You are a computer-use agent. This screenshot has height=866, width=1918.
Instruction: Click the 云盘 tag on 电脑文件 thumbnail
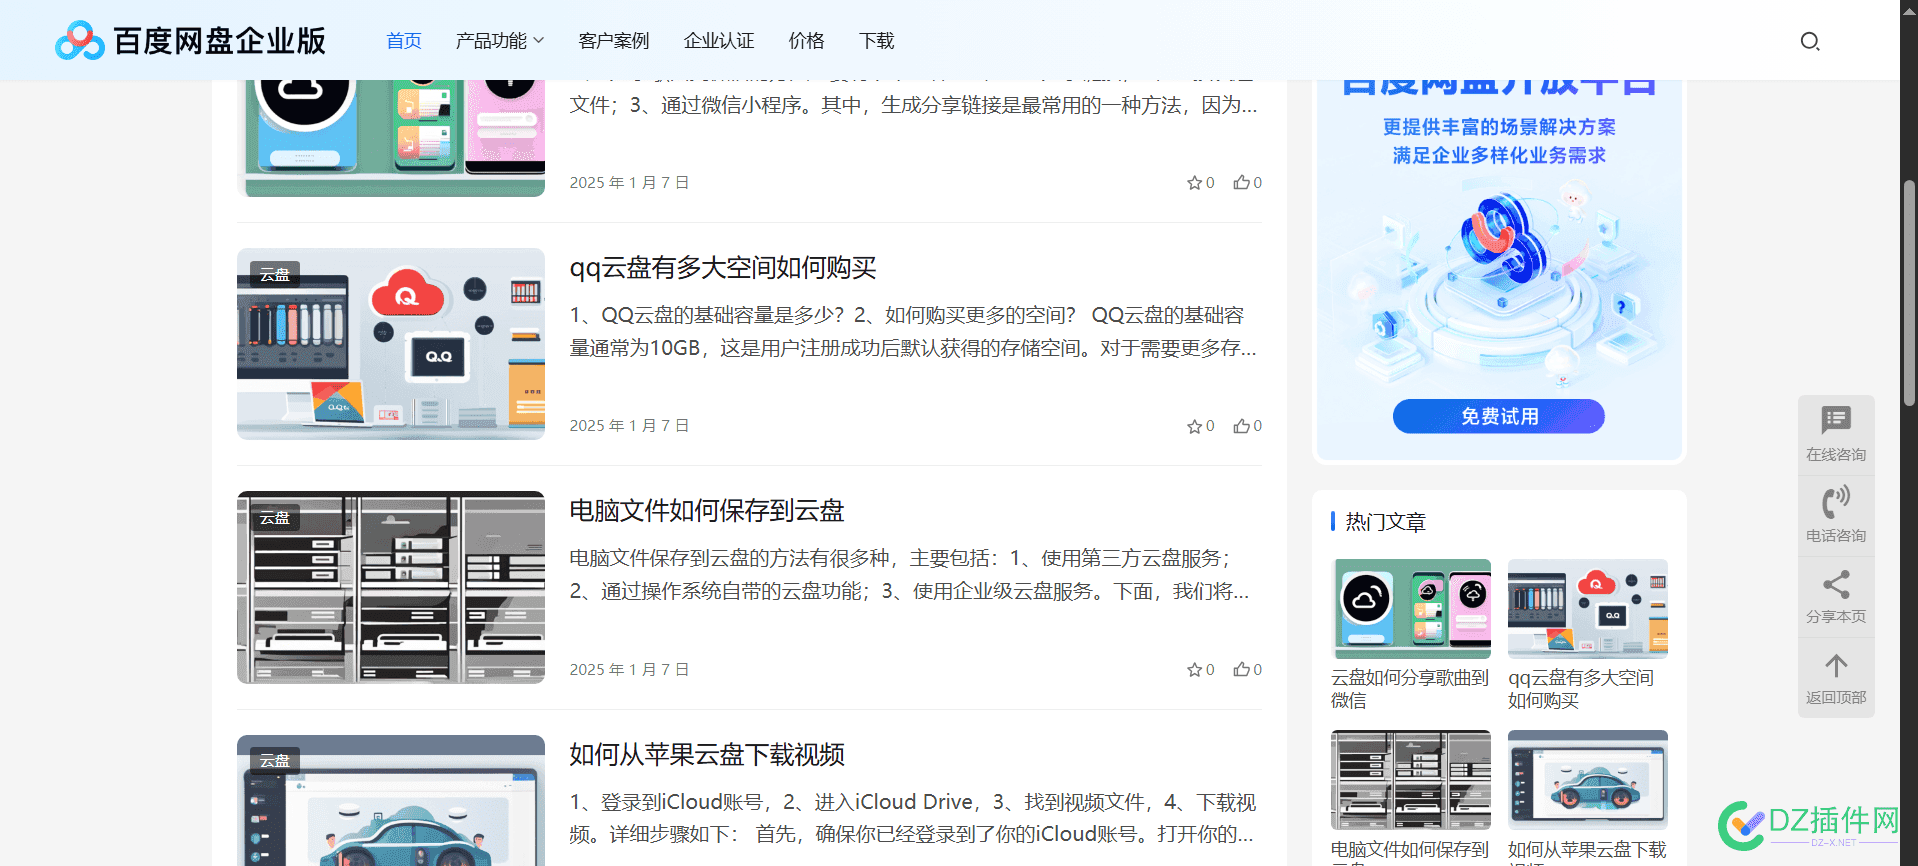(275, 518)
